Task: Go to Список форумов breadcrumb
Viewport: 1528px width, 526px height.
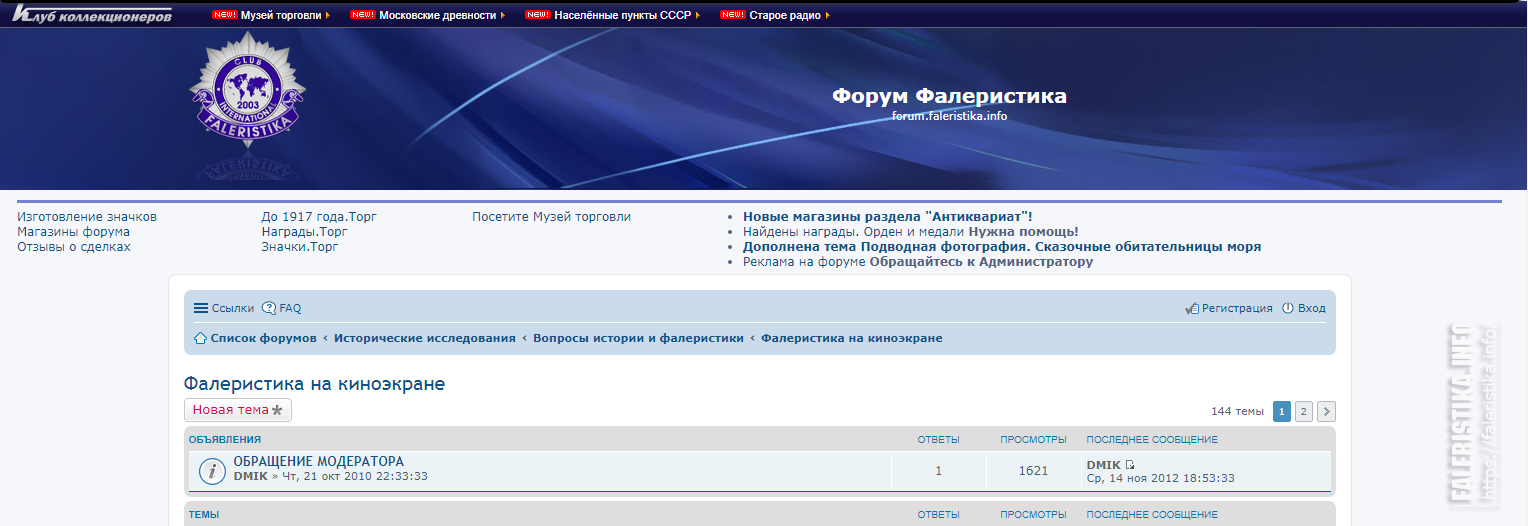Action: pos(263,338)
